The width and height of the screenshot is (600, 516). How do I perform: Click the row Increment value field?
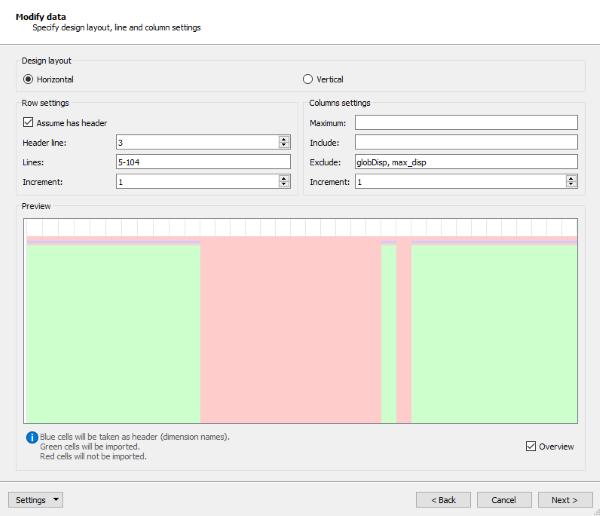(197, 181)
